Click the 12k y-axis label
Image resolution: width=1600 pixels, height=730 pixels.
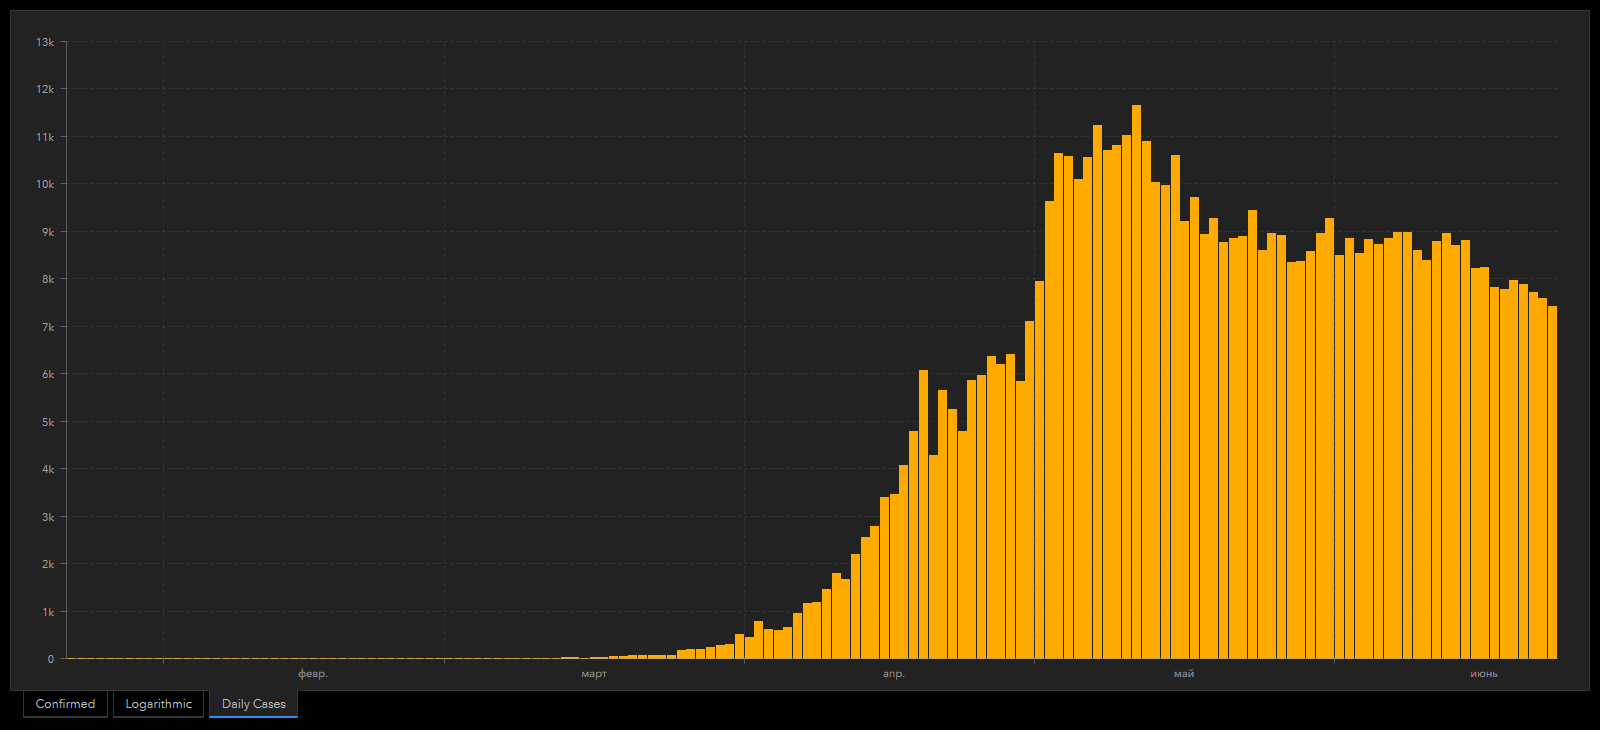point(45,89)
